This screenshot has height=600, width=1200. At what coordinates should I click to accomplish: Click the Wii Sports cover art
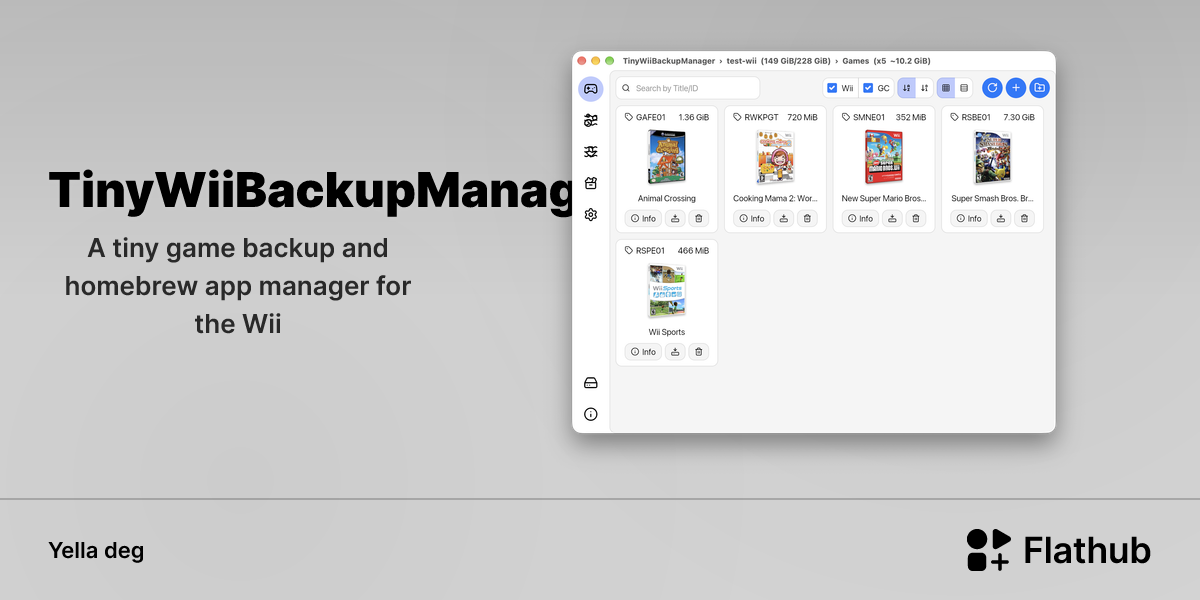(667, 291)
